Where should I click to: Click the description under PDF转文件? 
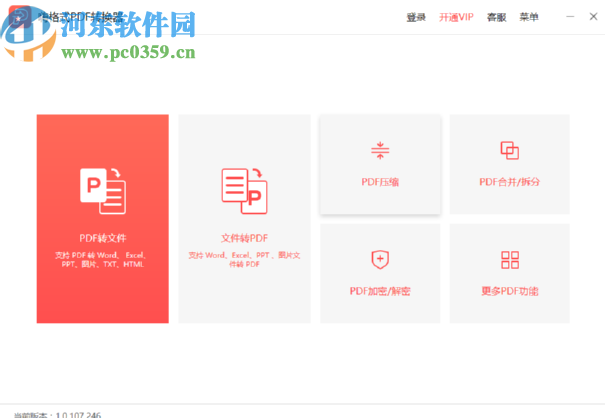[101, 260]
